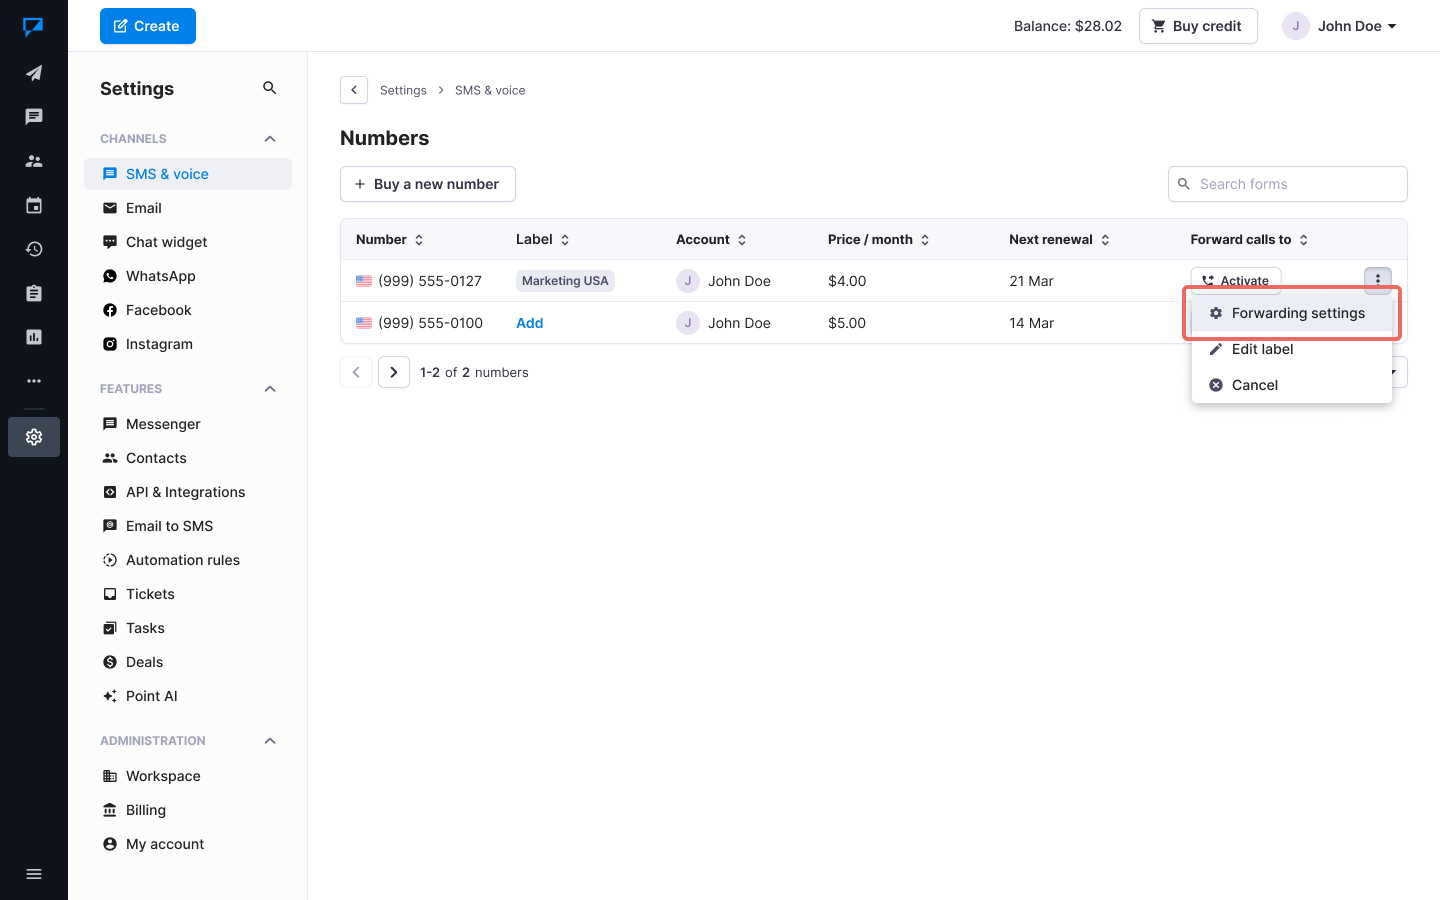Focus the Search forms input field
The width and height of the screenshot is (1440, 900).
1295,184
